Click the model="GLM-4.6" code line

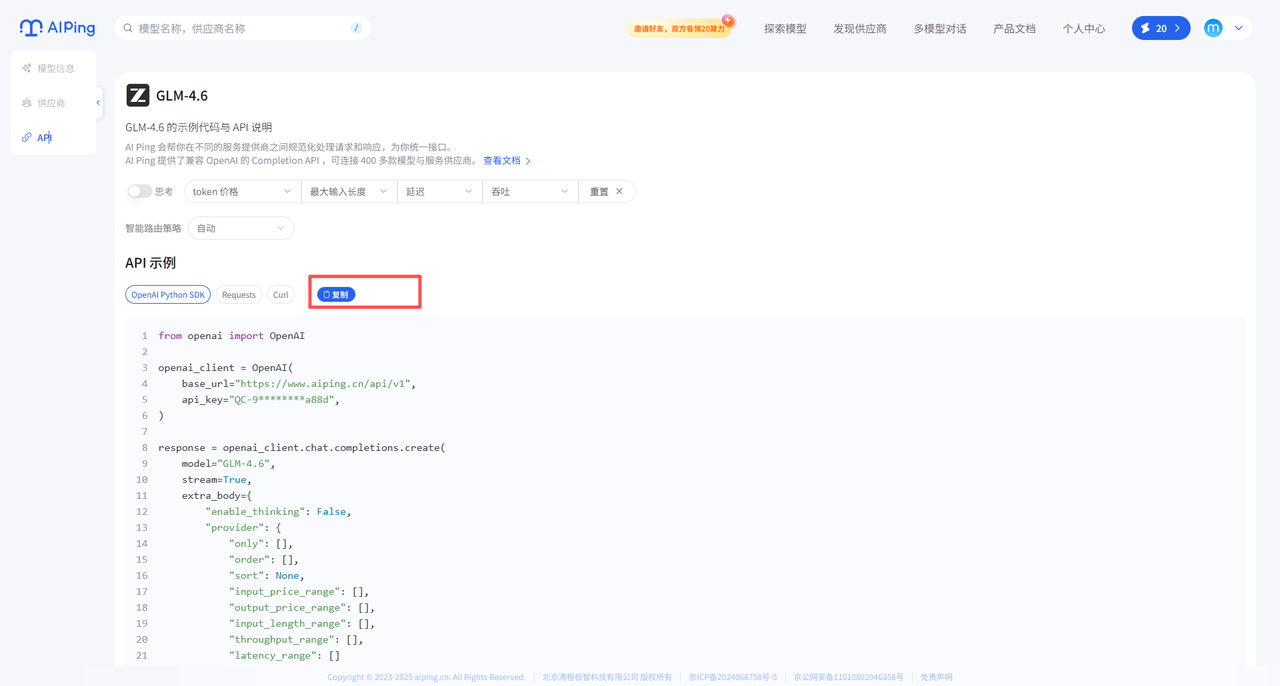[x=228, y=464]
